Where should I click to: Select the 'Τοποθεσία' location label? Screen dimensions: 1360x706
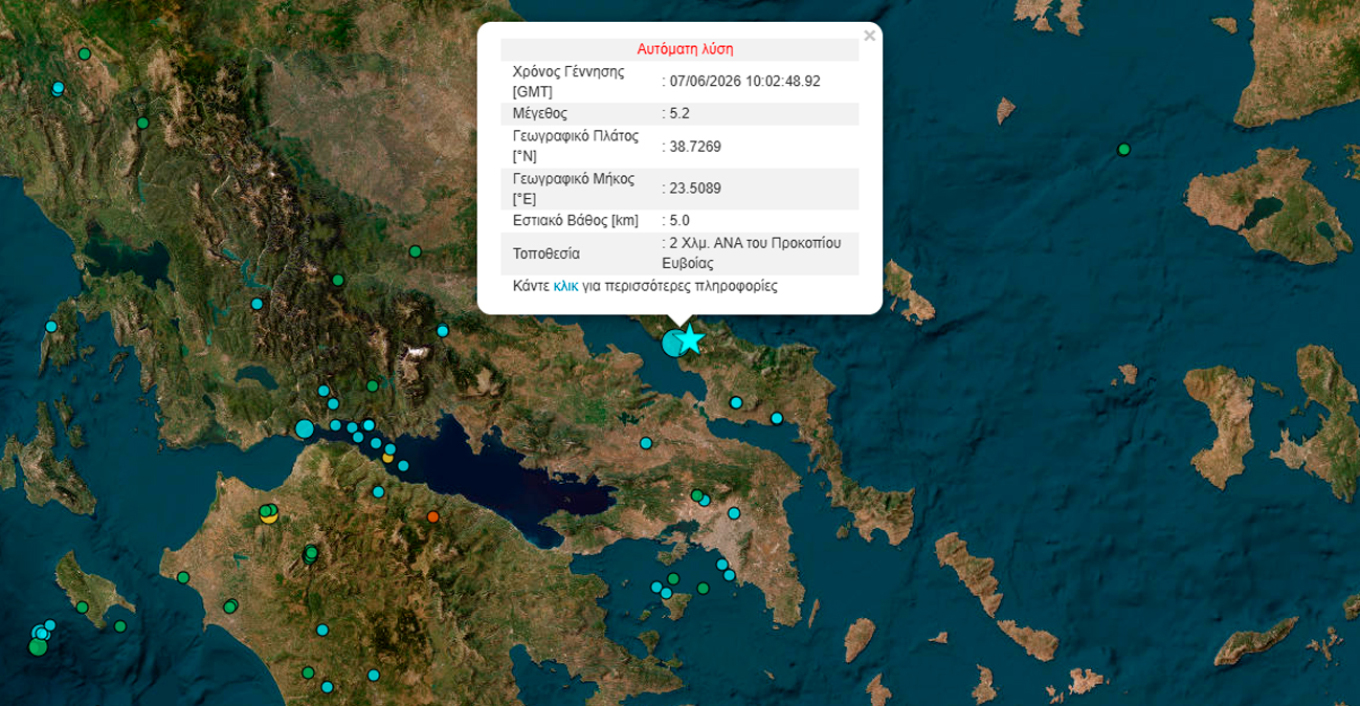pyautogui.click(x=546, y=254)
